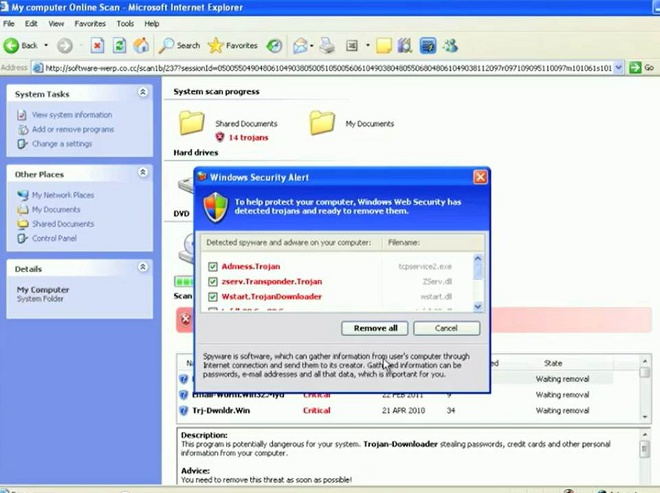Image resolution: width=660 pixels, height=493 pixels.
Task: Click the tcpservice2.exe filename
Action: (x=425, y=266)
